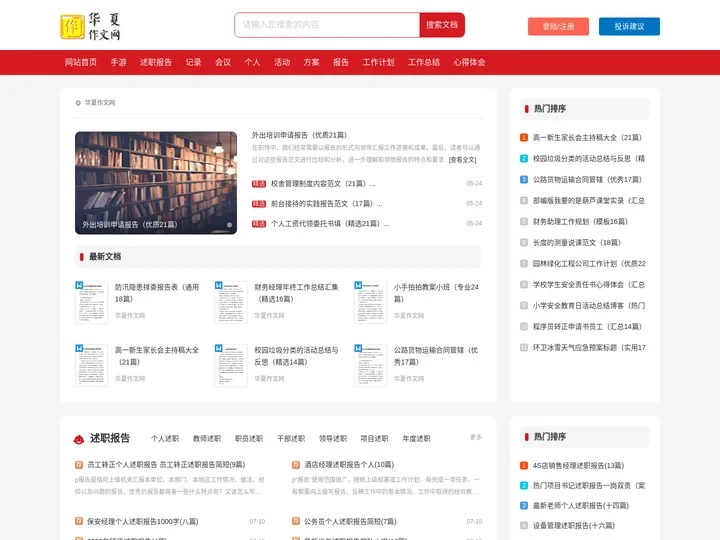
Task: Open the 登陆/注册 button
Action: click(558, 27)
